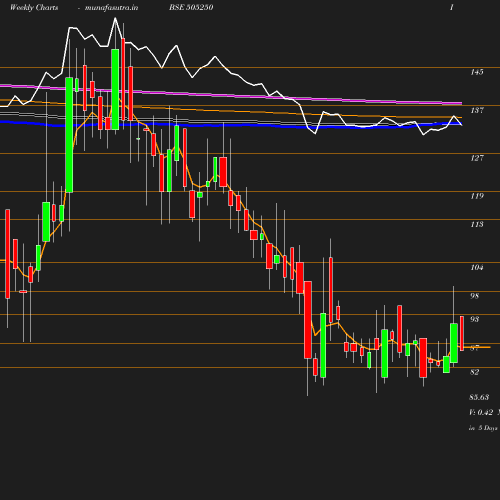Viewport: 500px width, 500px height.
Task: Click the V: 0.42 volume readout
Action: 481,412
